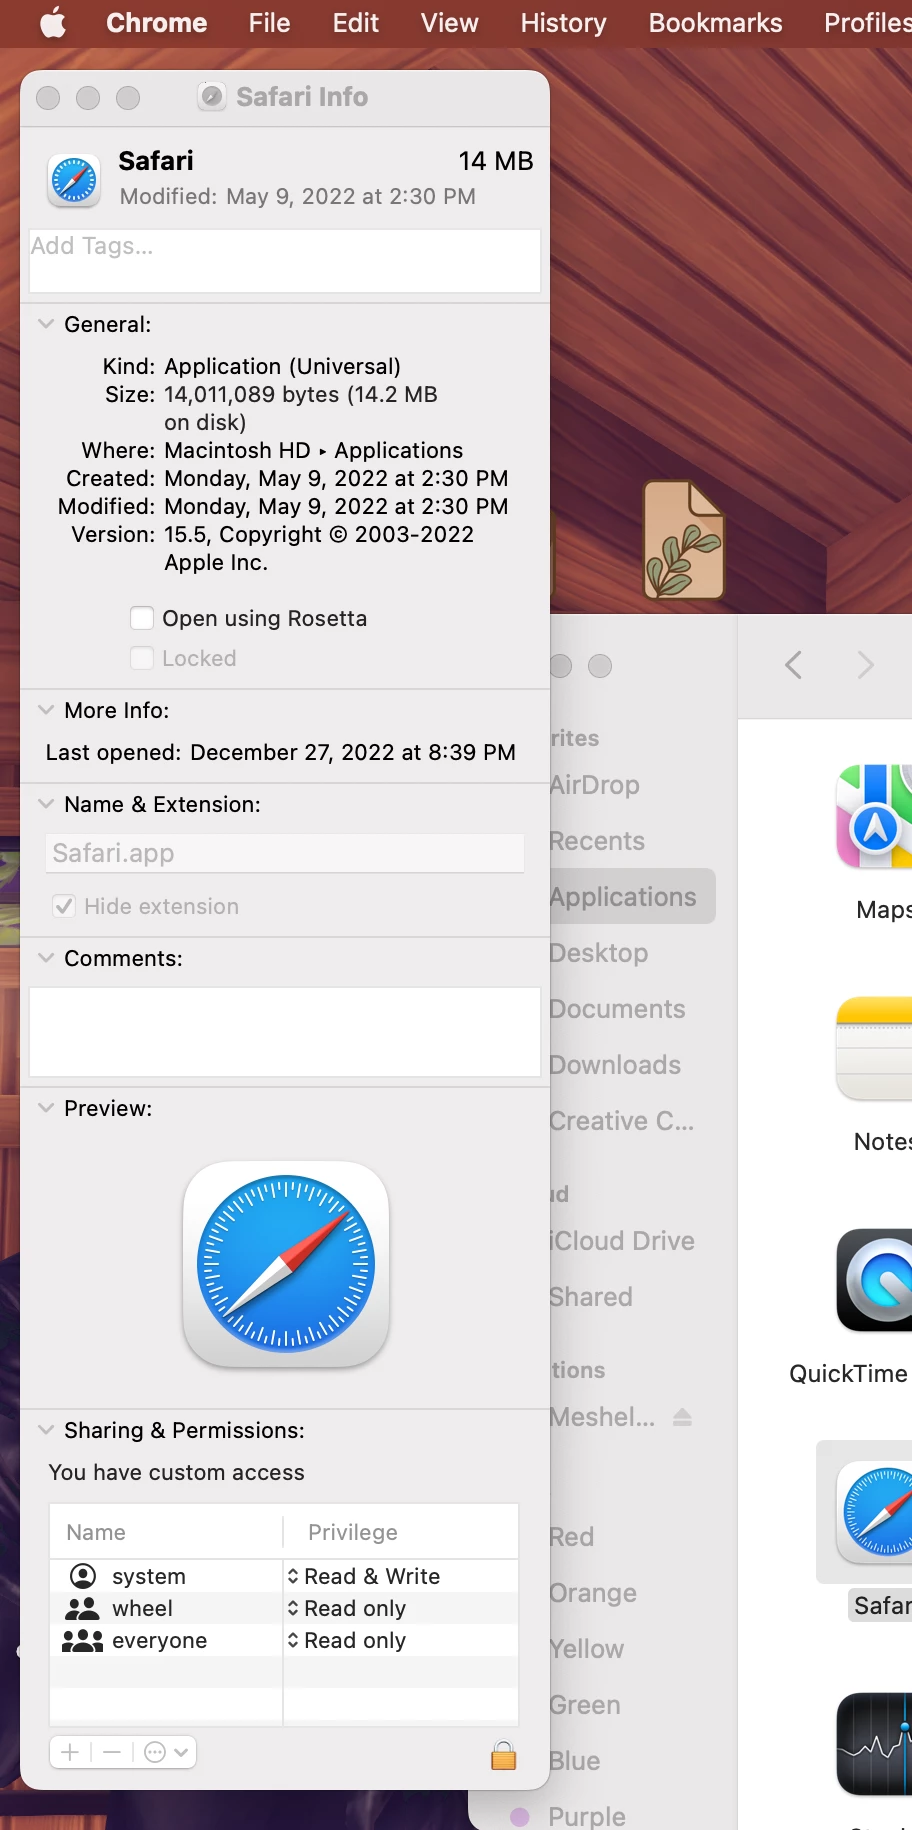912x1830 pixels.
Task: Click the QuickTime Player icon in Finder
Action: click(x=875, y=1280)
